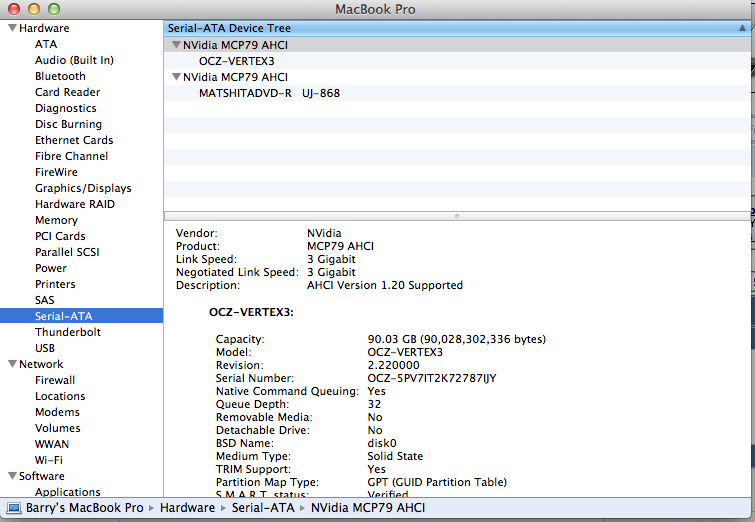Click the Hardware category label
This screenshot has height=522, width=755.
44,28
